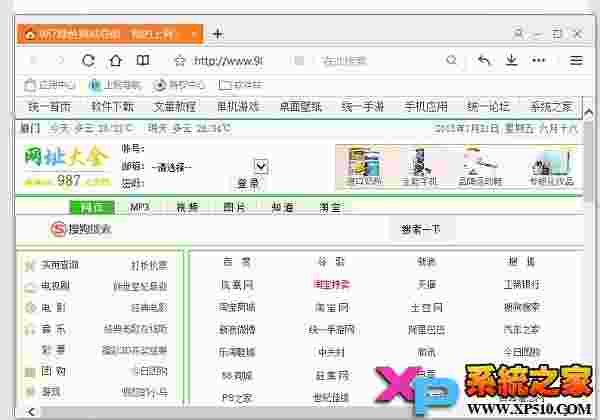Viewport: 600px width, 420px height.
Task: Click the magnifier search icon in toolbar
Action: point(452,60)
